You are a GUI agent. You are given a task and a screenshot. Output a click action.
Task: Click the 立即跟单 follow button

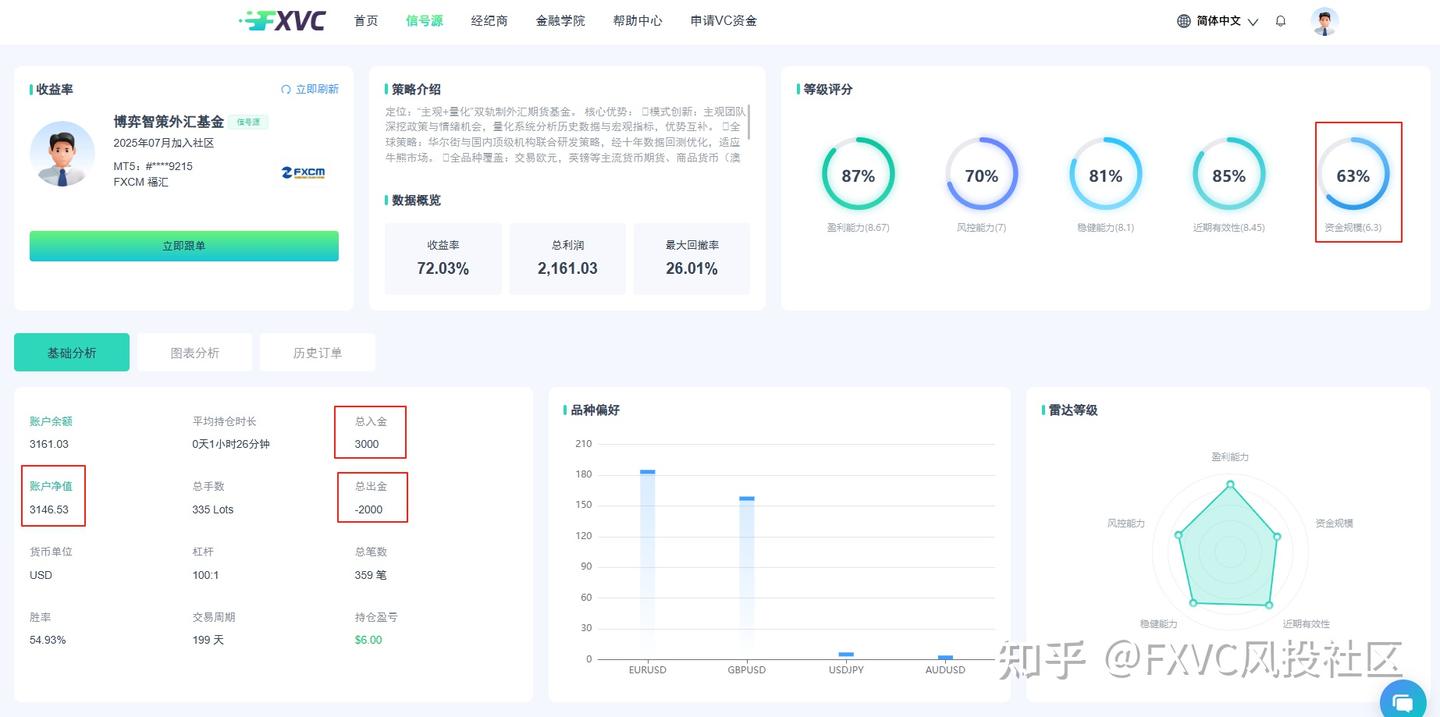point(184,245)
